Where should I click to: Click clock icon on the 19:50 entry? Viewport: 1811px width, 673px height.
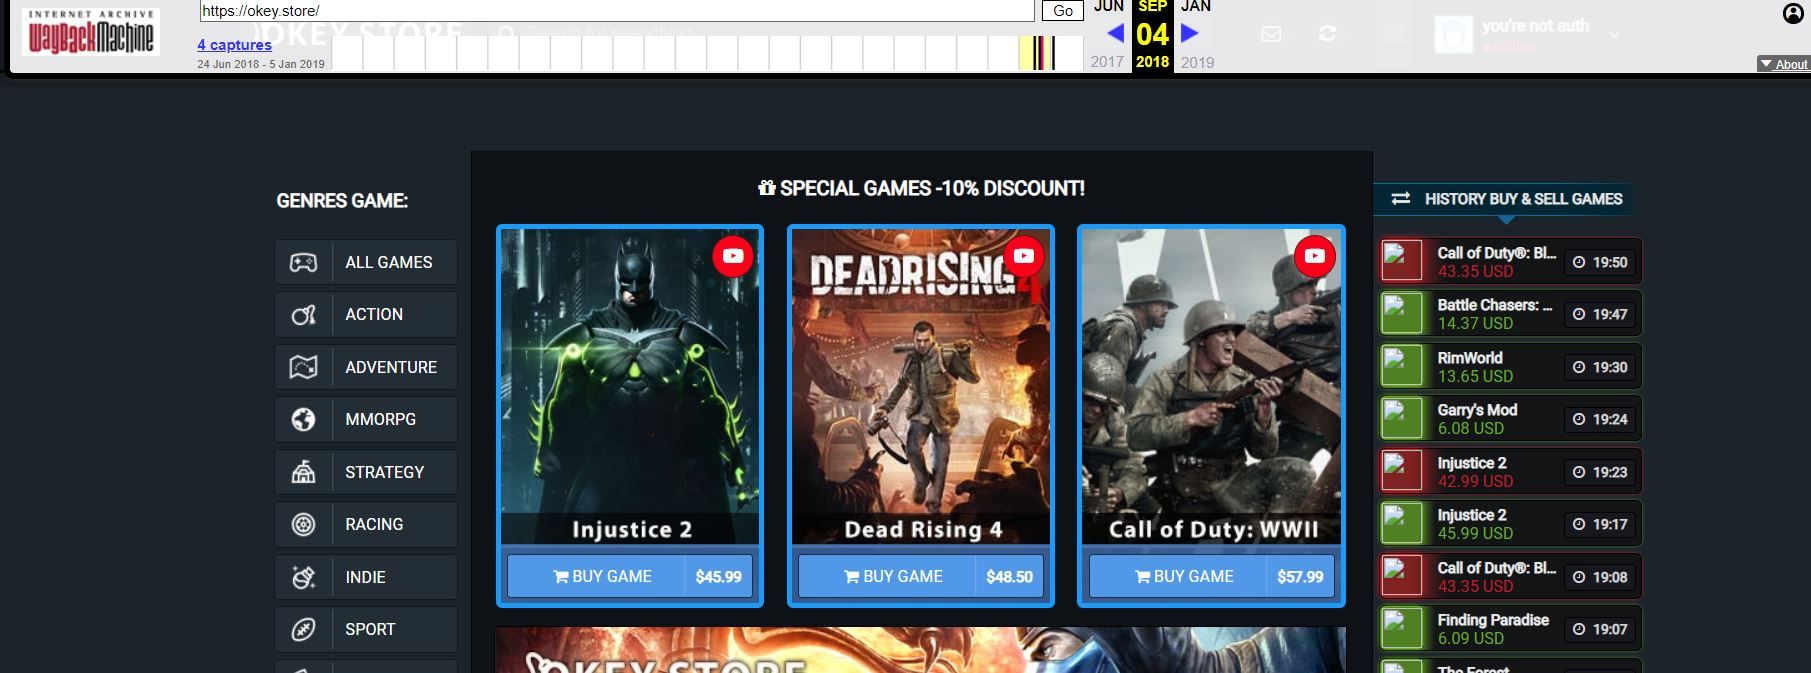[x=1579, y=262]
